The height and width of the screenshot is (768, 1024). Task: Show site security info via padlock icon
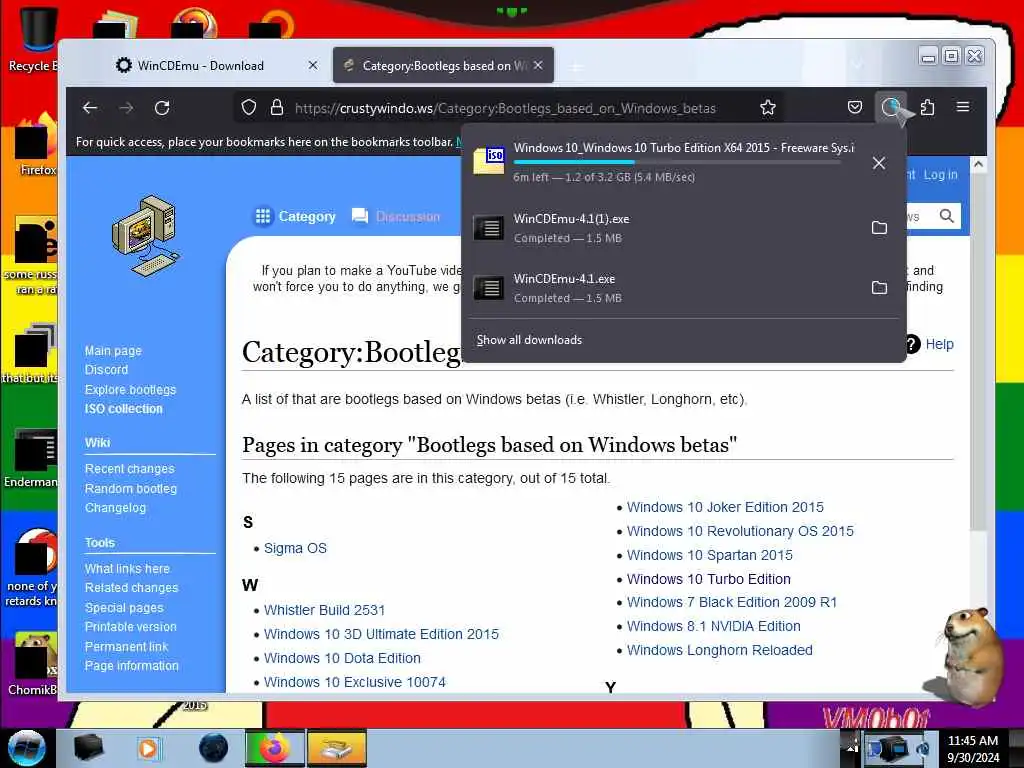[x=277, y=108]
